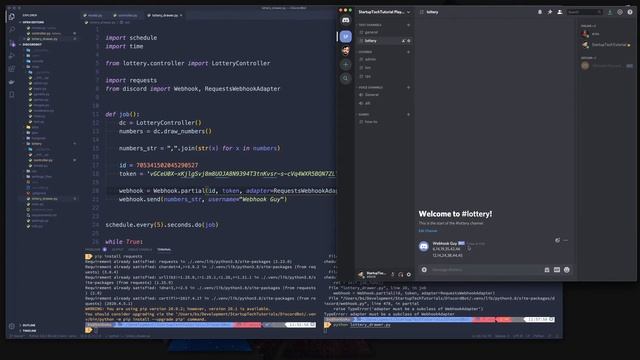The image size is (640, 360).
Task: Collapse Voice Channels category in Discord
Action: click(371, 87)
